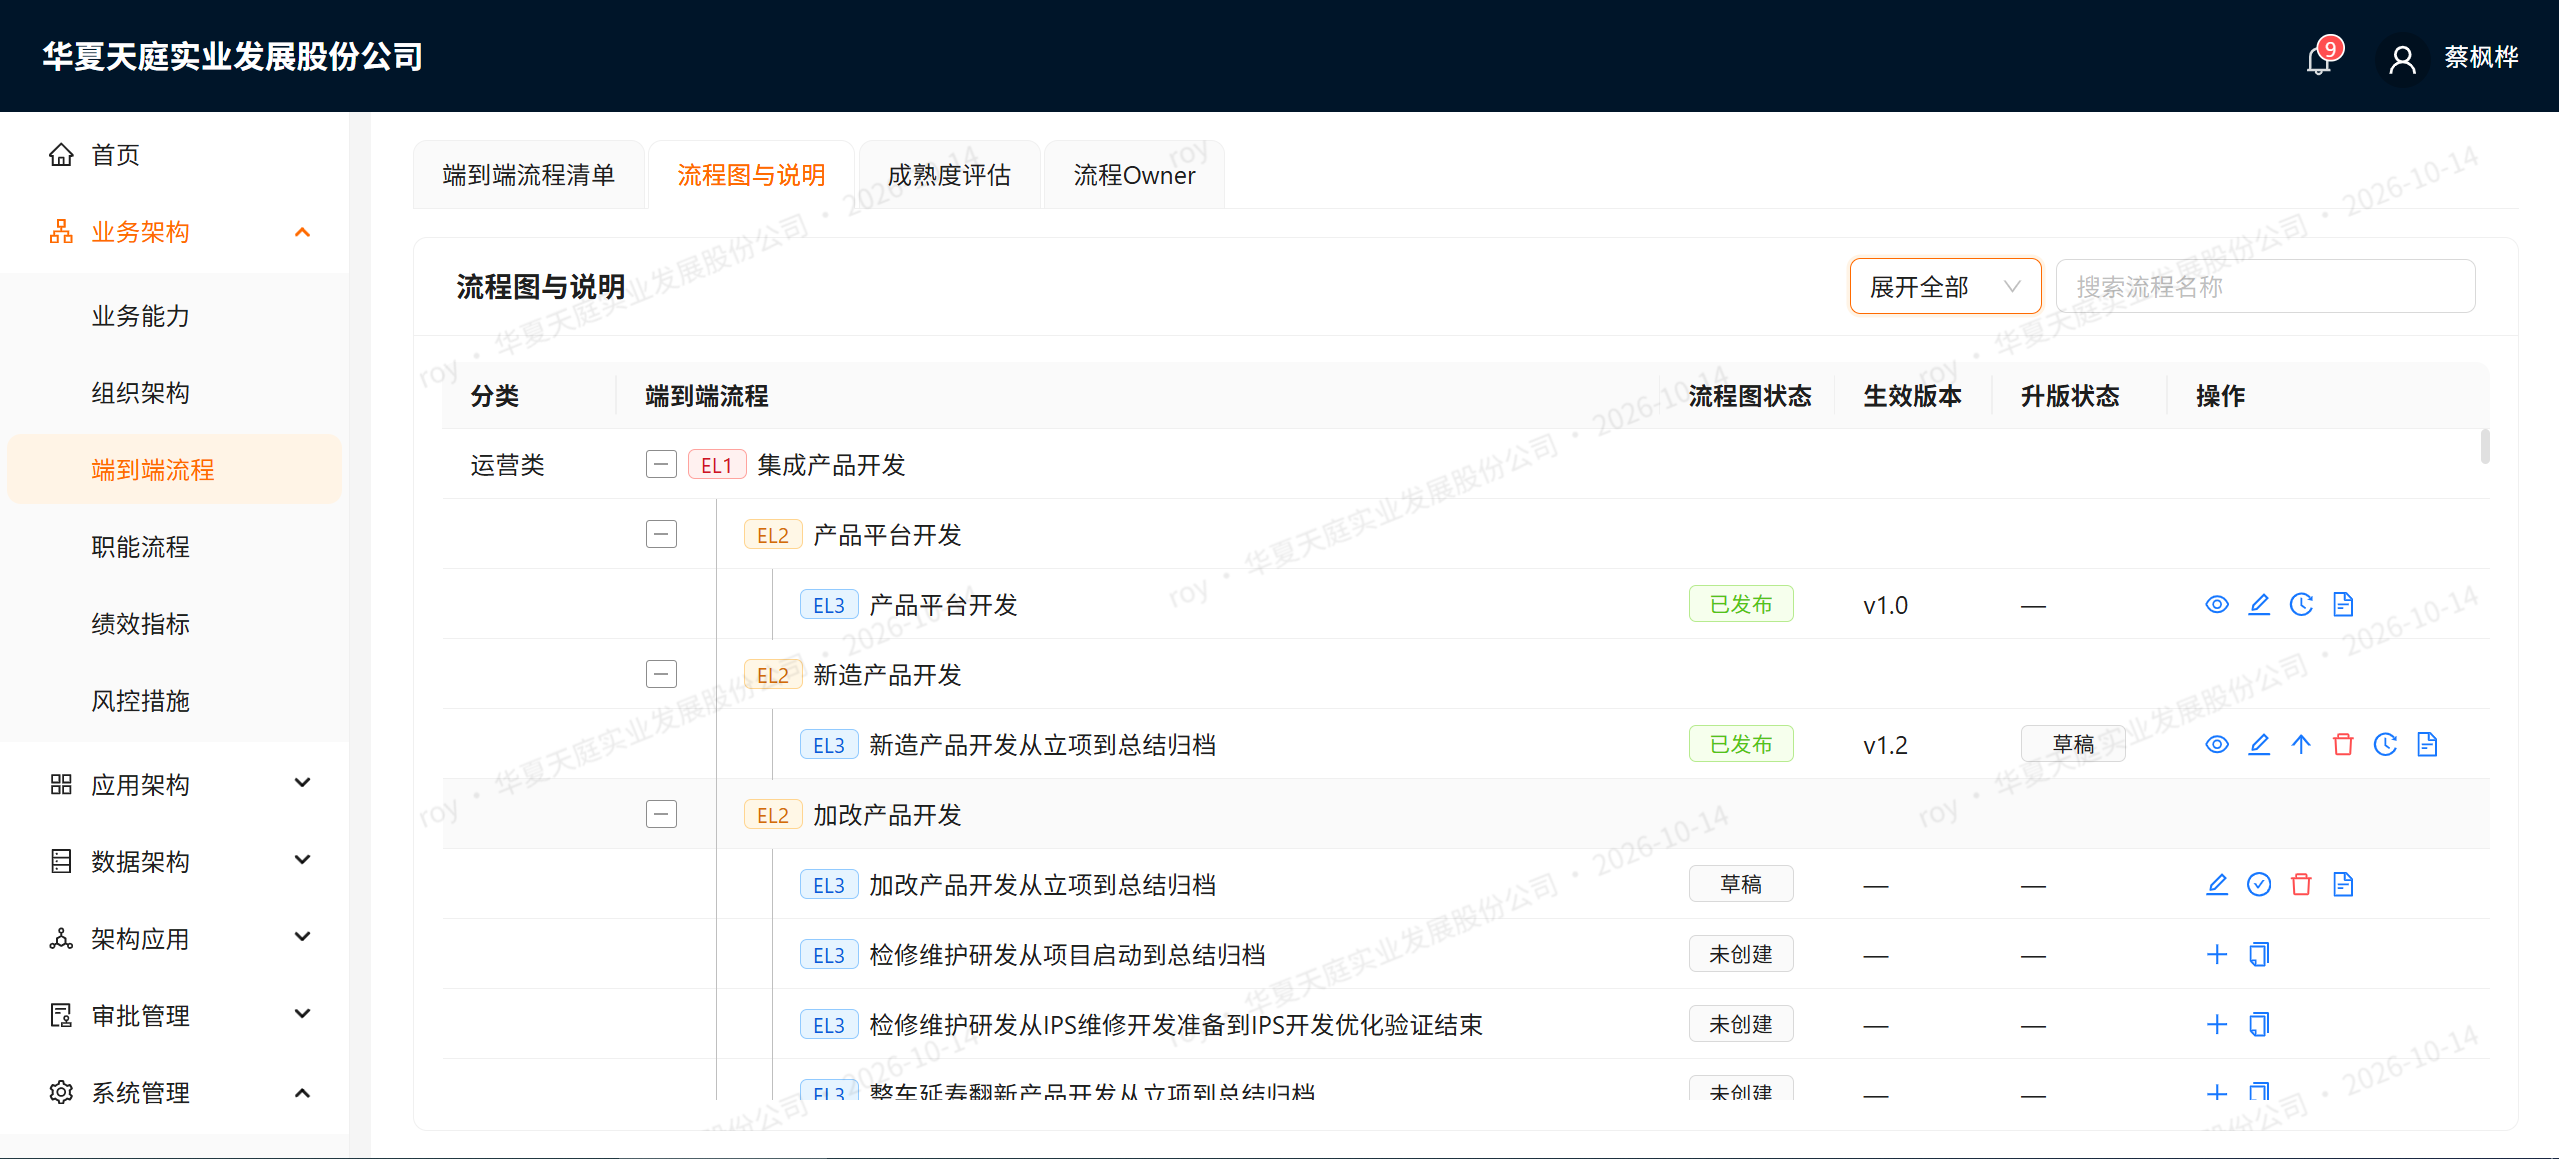Open the document icon for 产品平台开发 EL3 row
This screenshot has height=1159, width=2559.
pyautogui.click(x=2343, y=605)
